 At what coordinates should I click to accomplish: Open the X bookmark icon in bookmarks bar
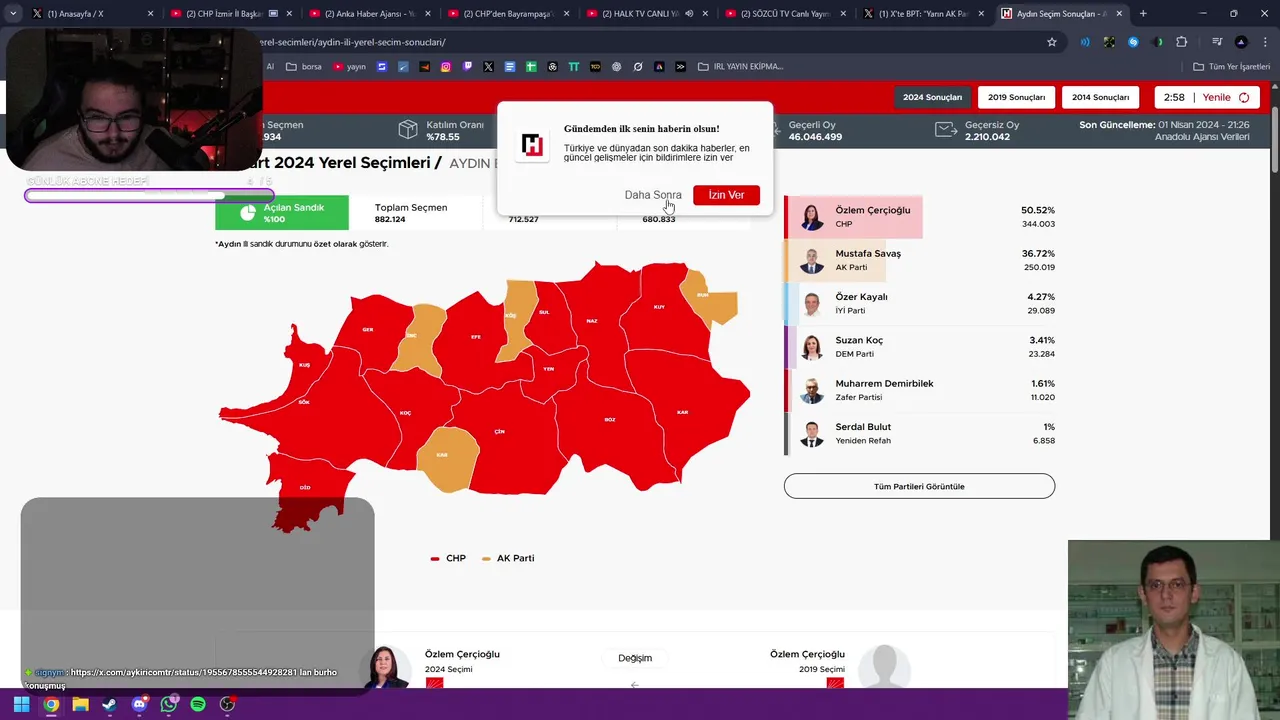tap(488, 67)
